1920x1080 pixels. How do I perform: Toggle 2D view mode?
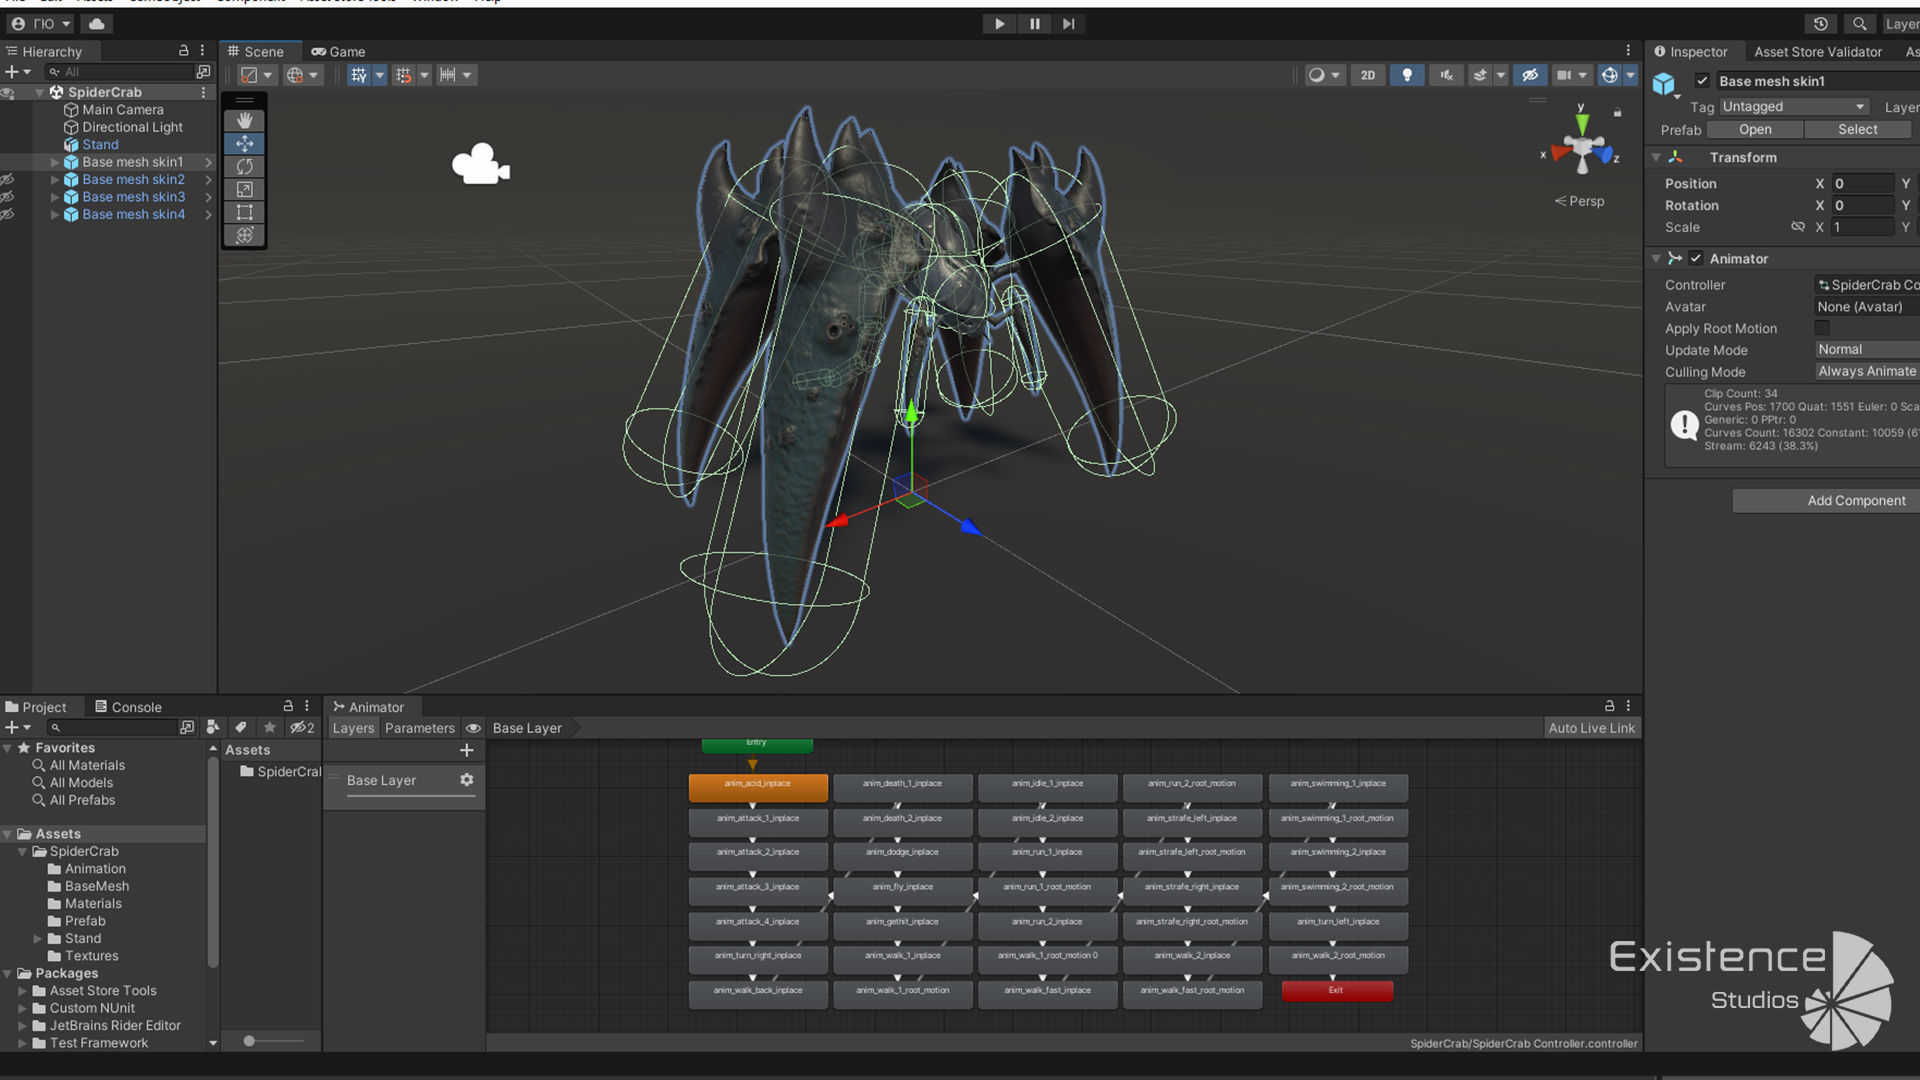pos(1367,75)
